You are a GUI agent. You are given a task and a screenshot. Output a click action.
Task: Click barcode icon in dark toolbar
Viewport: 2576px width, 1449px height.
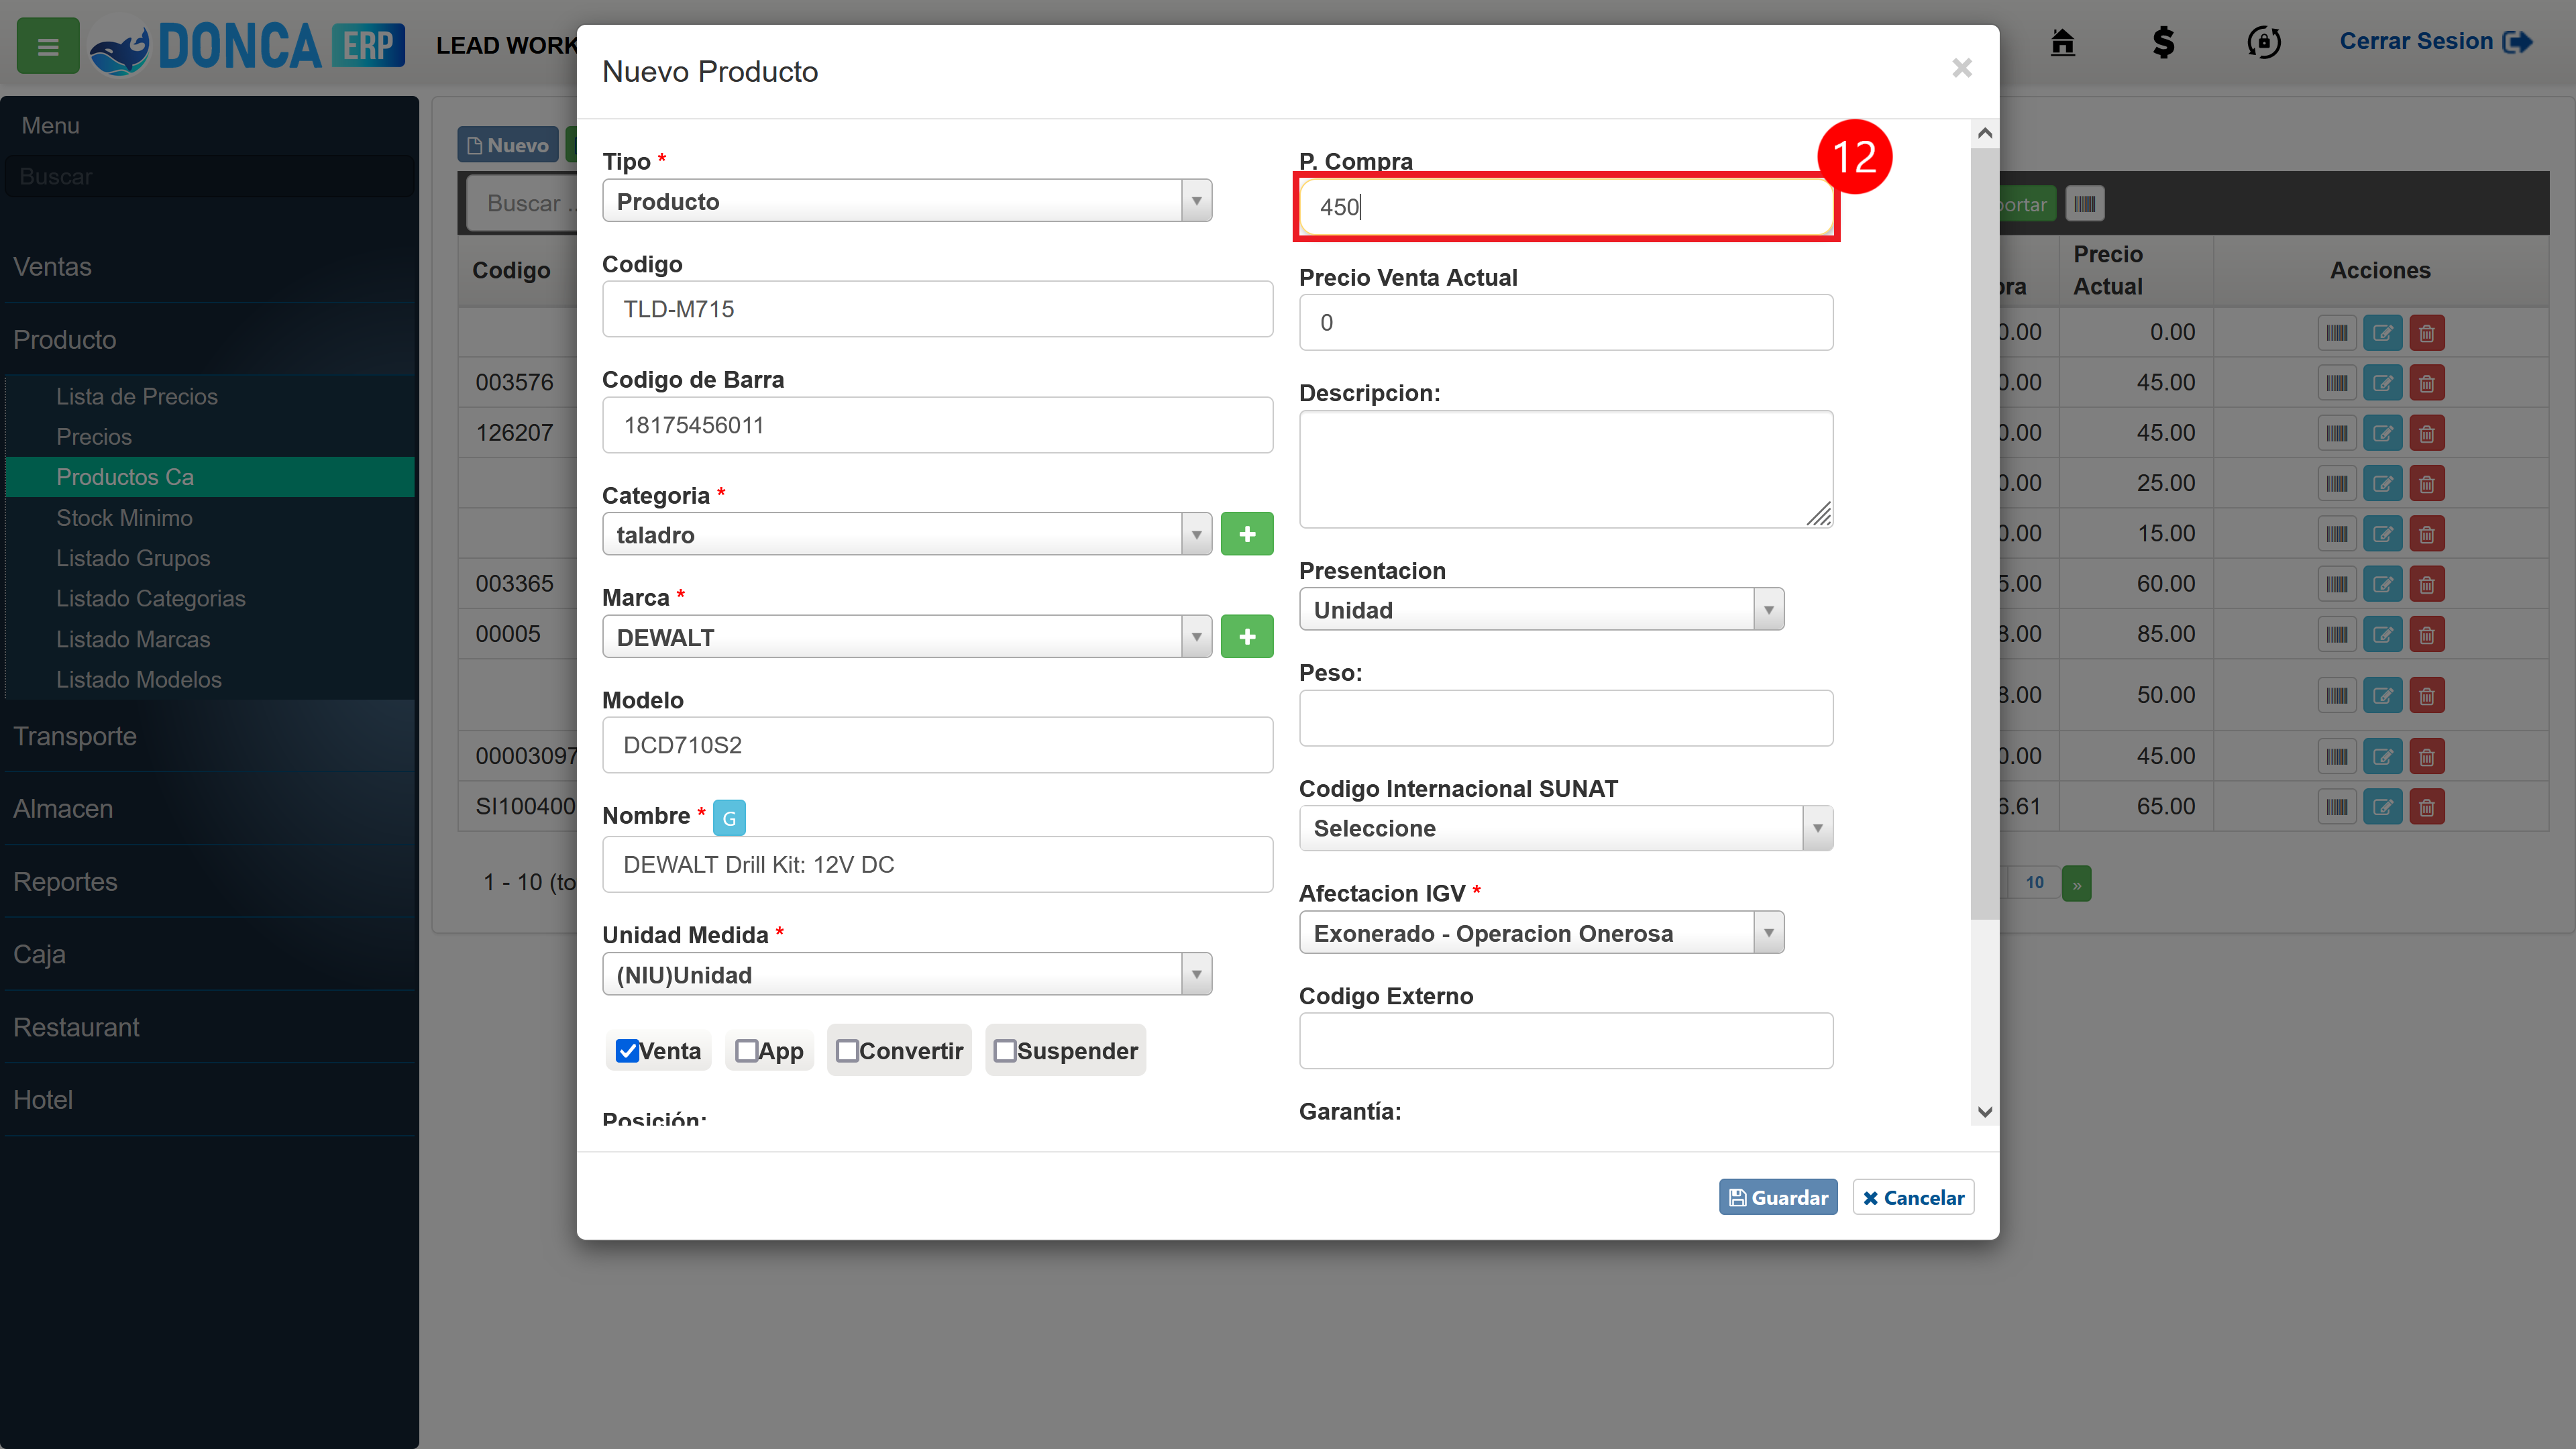[x=2085, y=204]
